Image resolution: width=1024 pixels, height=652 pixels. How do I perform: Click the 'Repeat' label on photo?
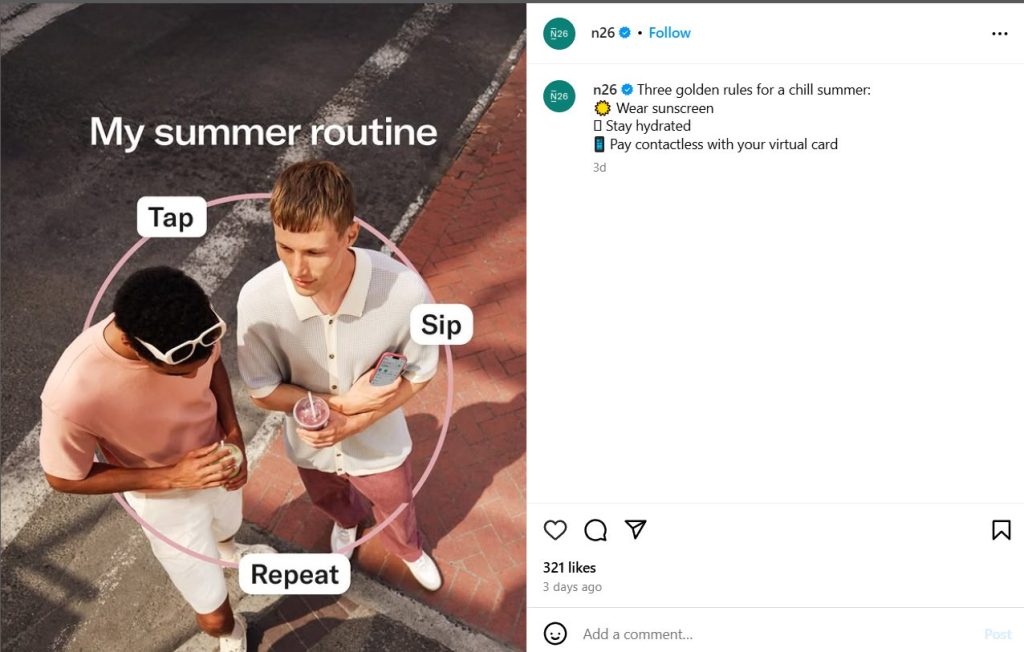pos(295,574)
